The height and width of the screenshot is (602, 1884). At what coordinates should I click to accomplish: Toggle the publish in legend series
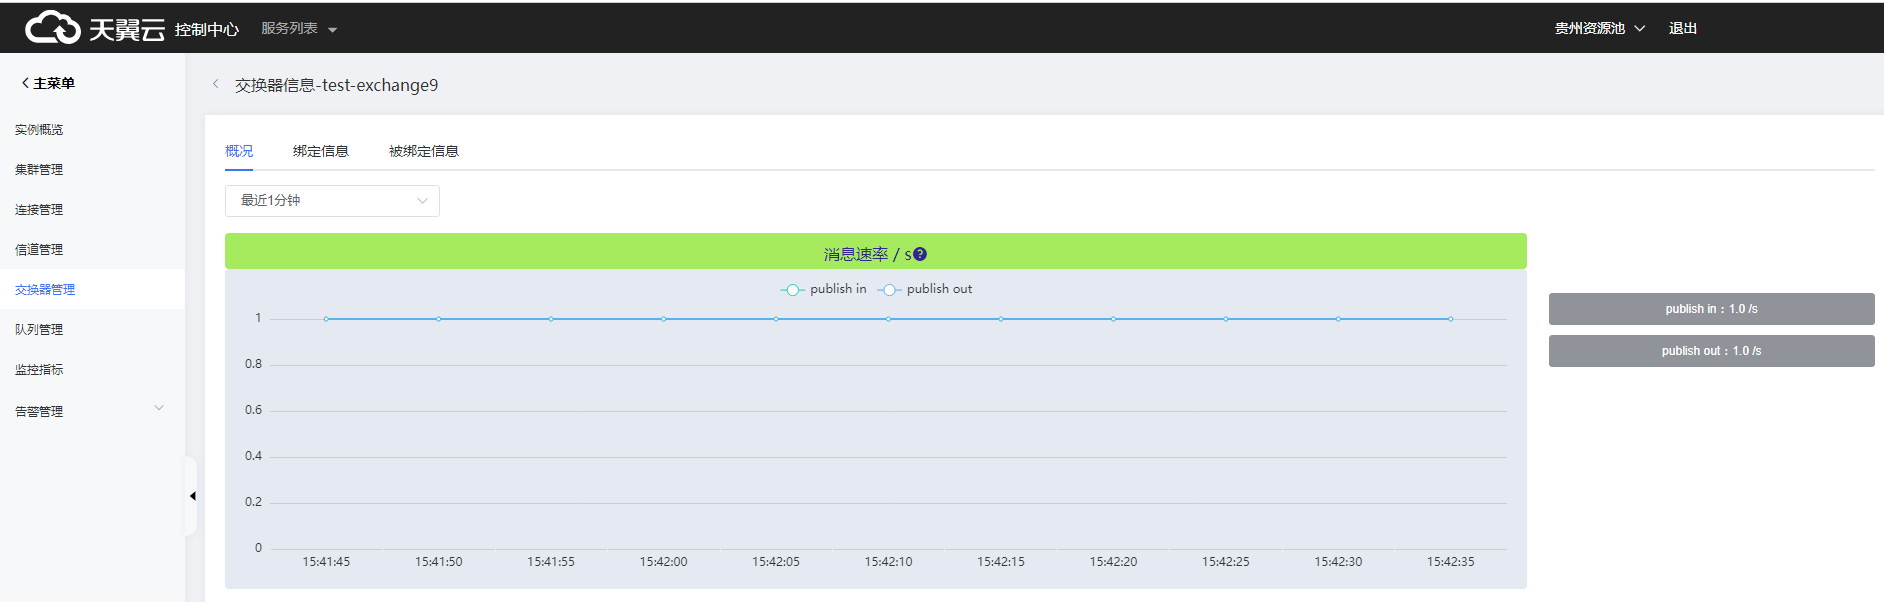coord(824,289)
